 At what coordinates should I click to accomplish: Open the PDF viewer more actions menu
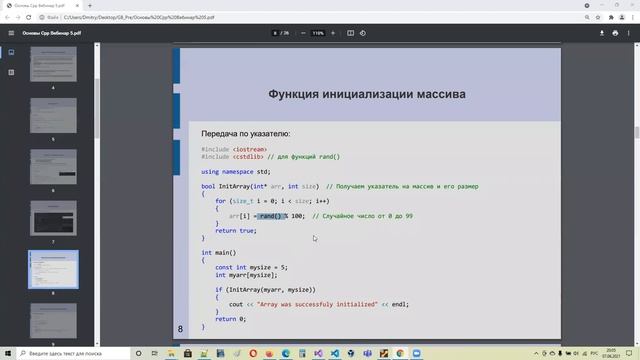629,33
